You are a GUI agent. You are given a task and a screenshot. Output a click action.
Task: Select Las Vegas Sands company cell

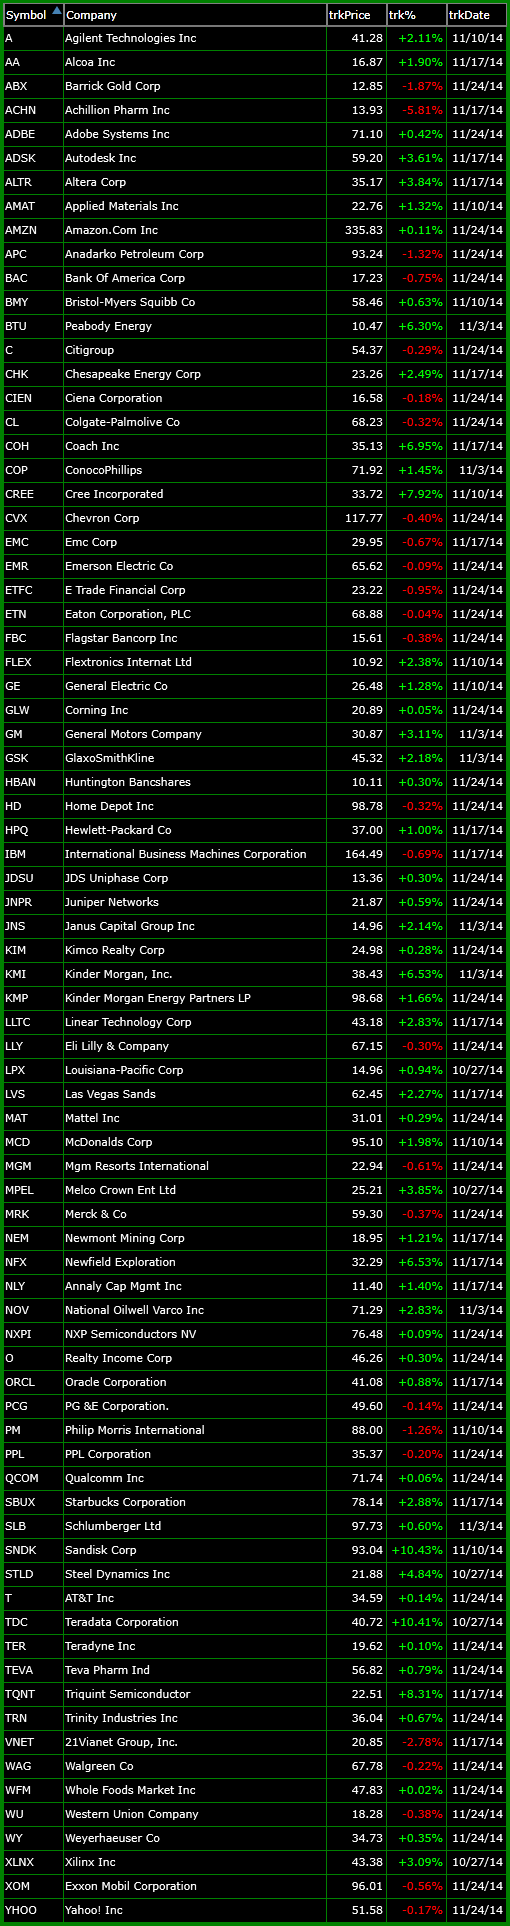pyautogui.click(x=195, y=1094)
